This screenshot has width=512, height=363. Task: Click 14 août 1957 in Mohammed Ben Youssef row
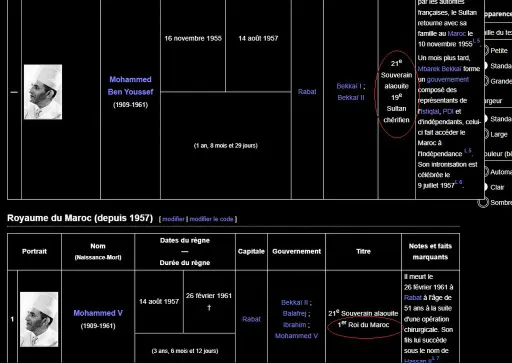(258, 38)
